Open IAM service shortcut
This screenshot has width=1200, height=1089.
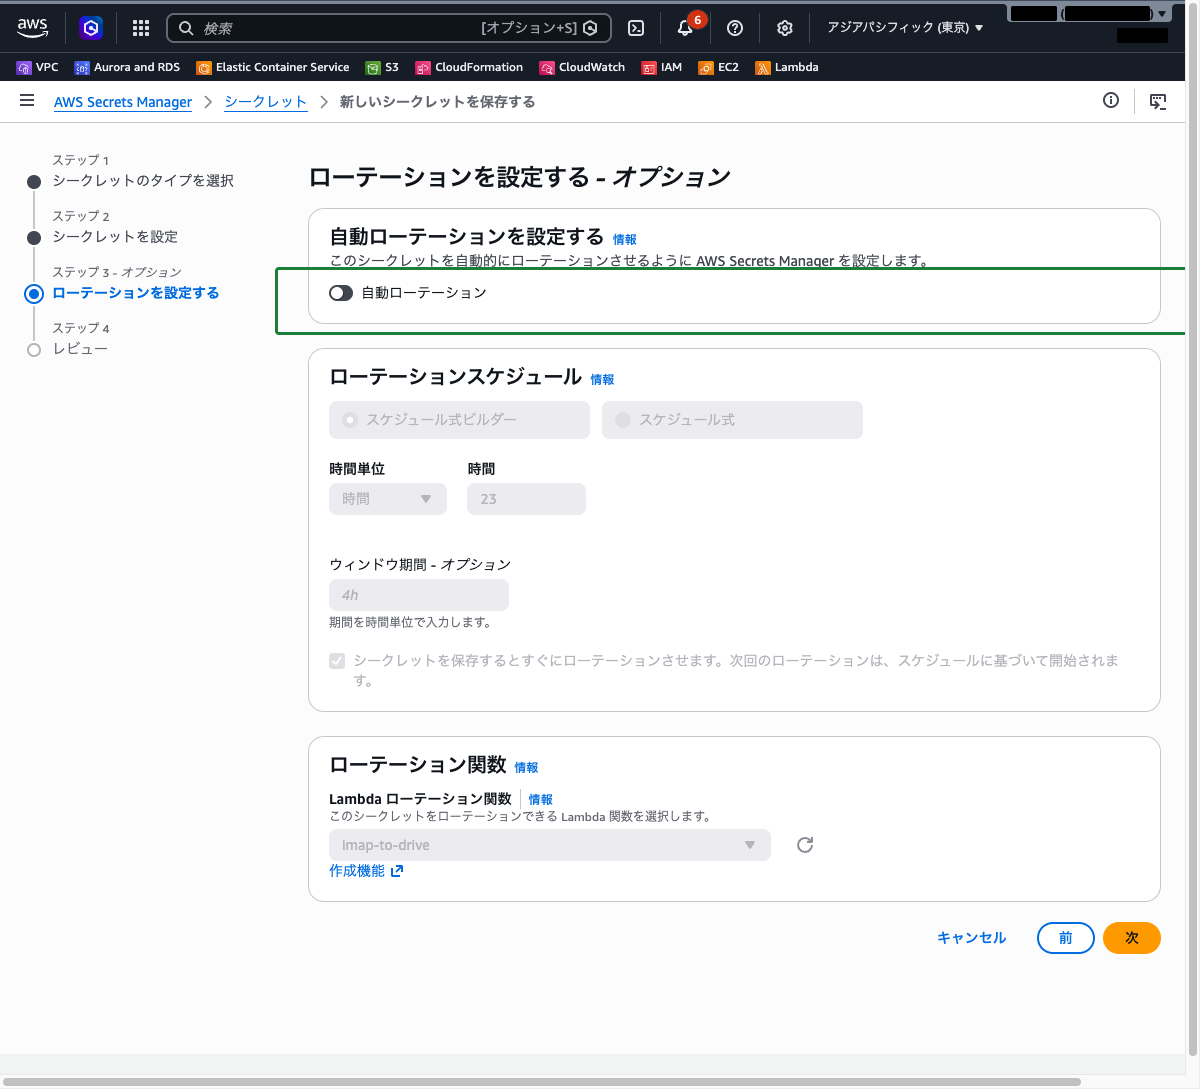tap(662, 67)
